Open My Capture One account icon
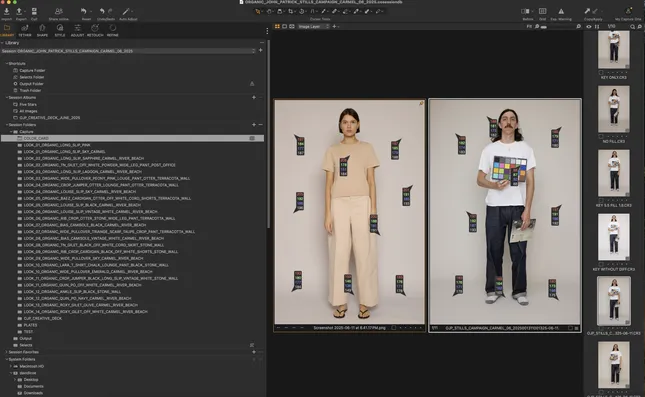The width and height of the screenshot is (645, 397). tap(628, 12)
